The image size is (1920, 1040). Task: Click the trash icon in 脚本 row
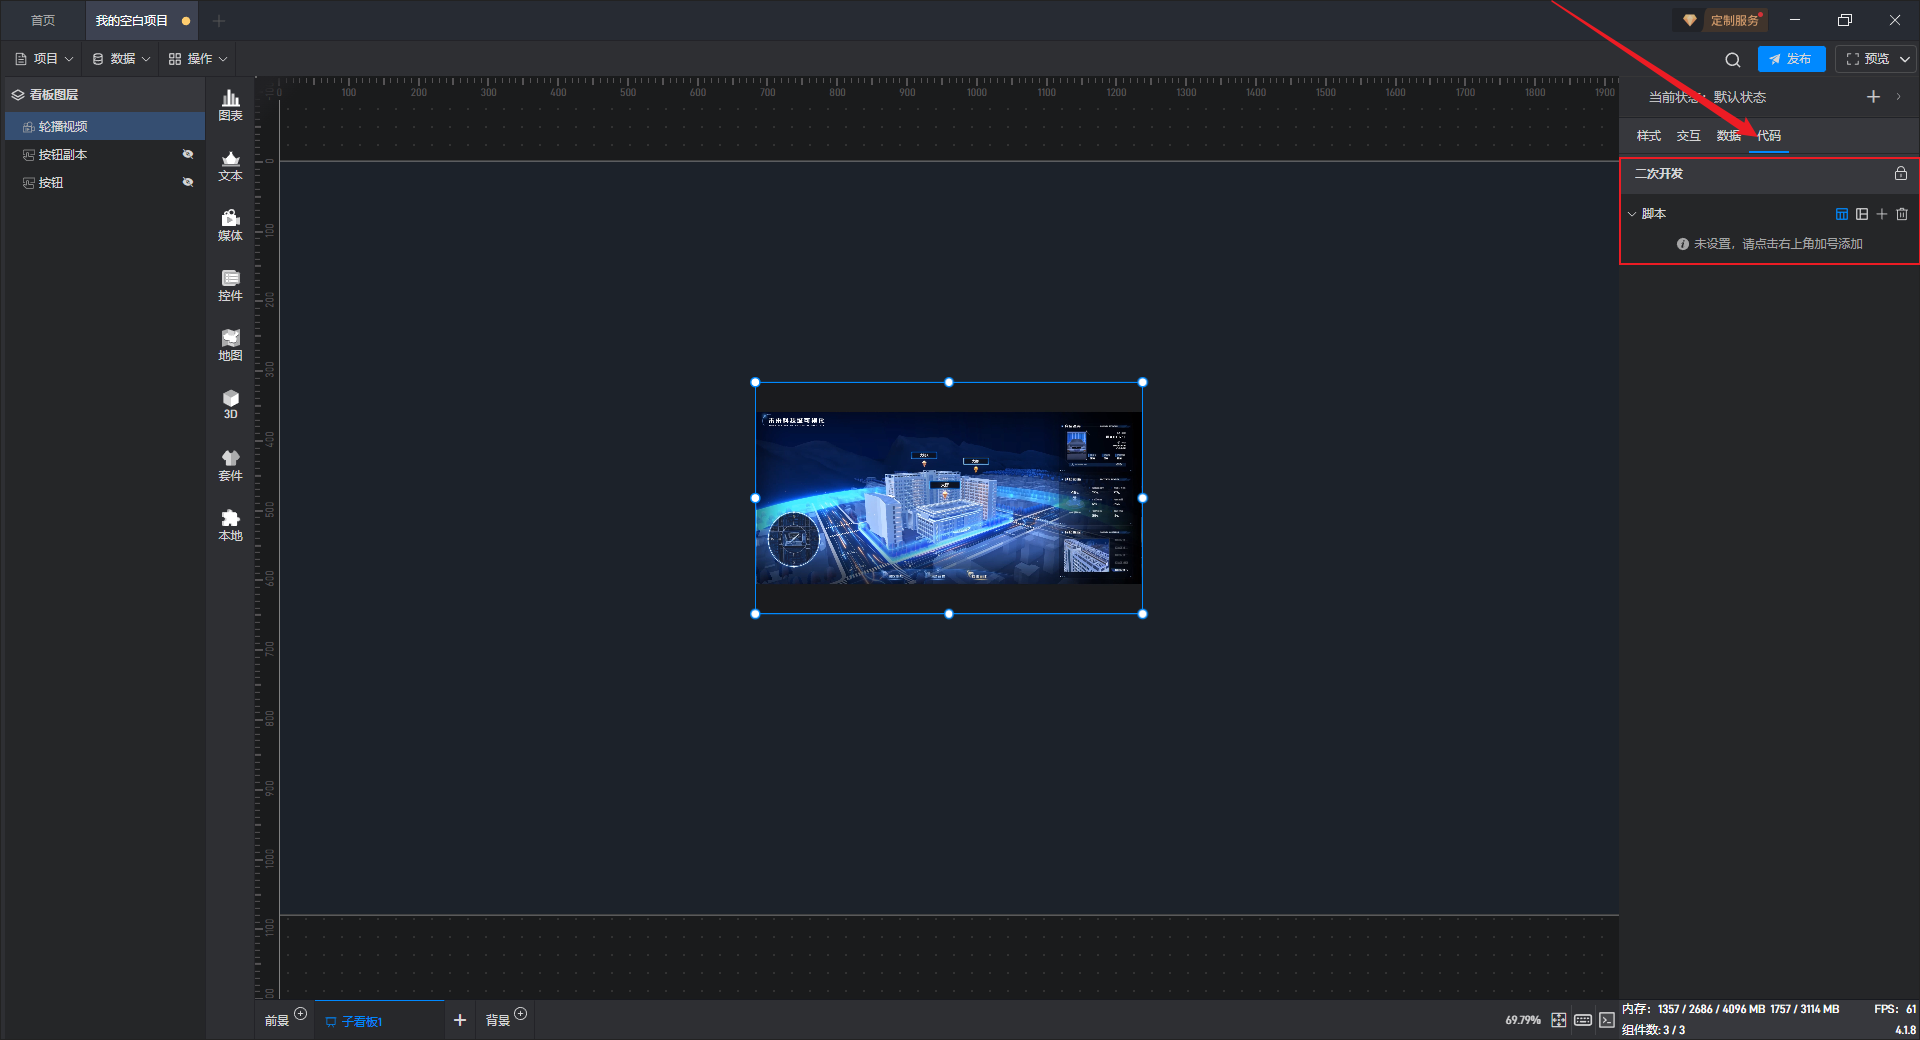coord(1902,214)
